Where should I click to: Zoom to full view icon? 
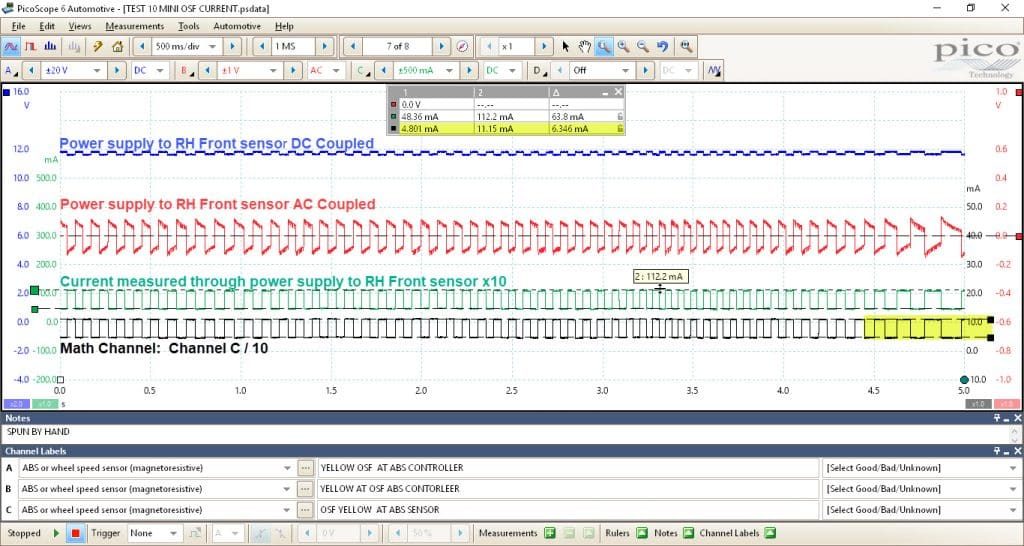pos(686,46)
